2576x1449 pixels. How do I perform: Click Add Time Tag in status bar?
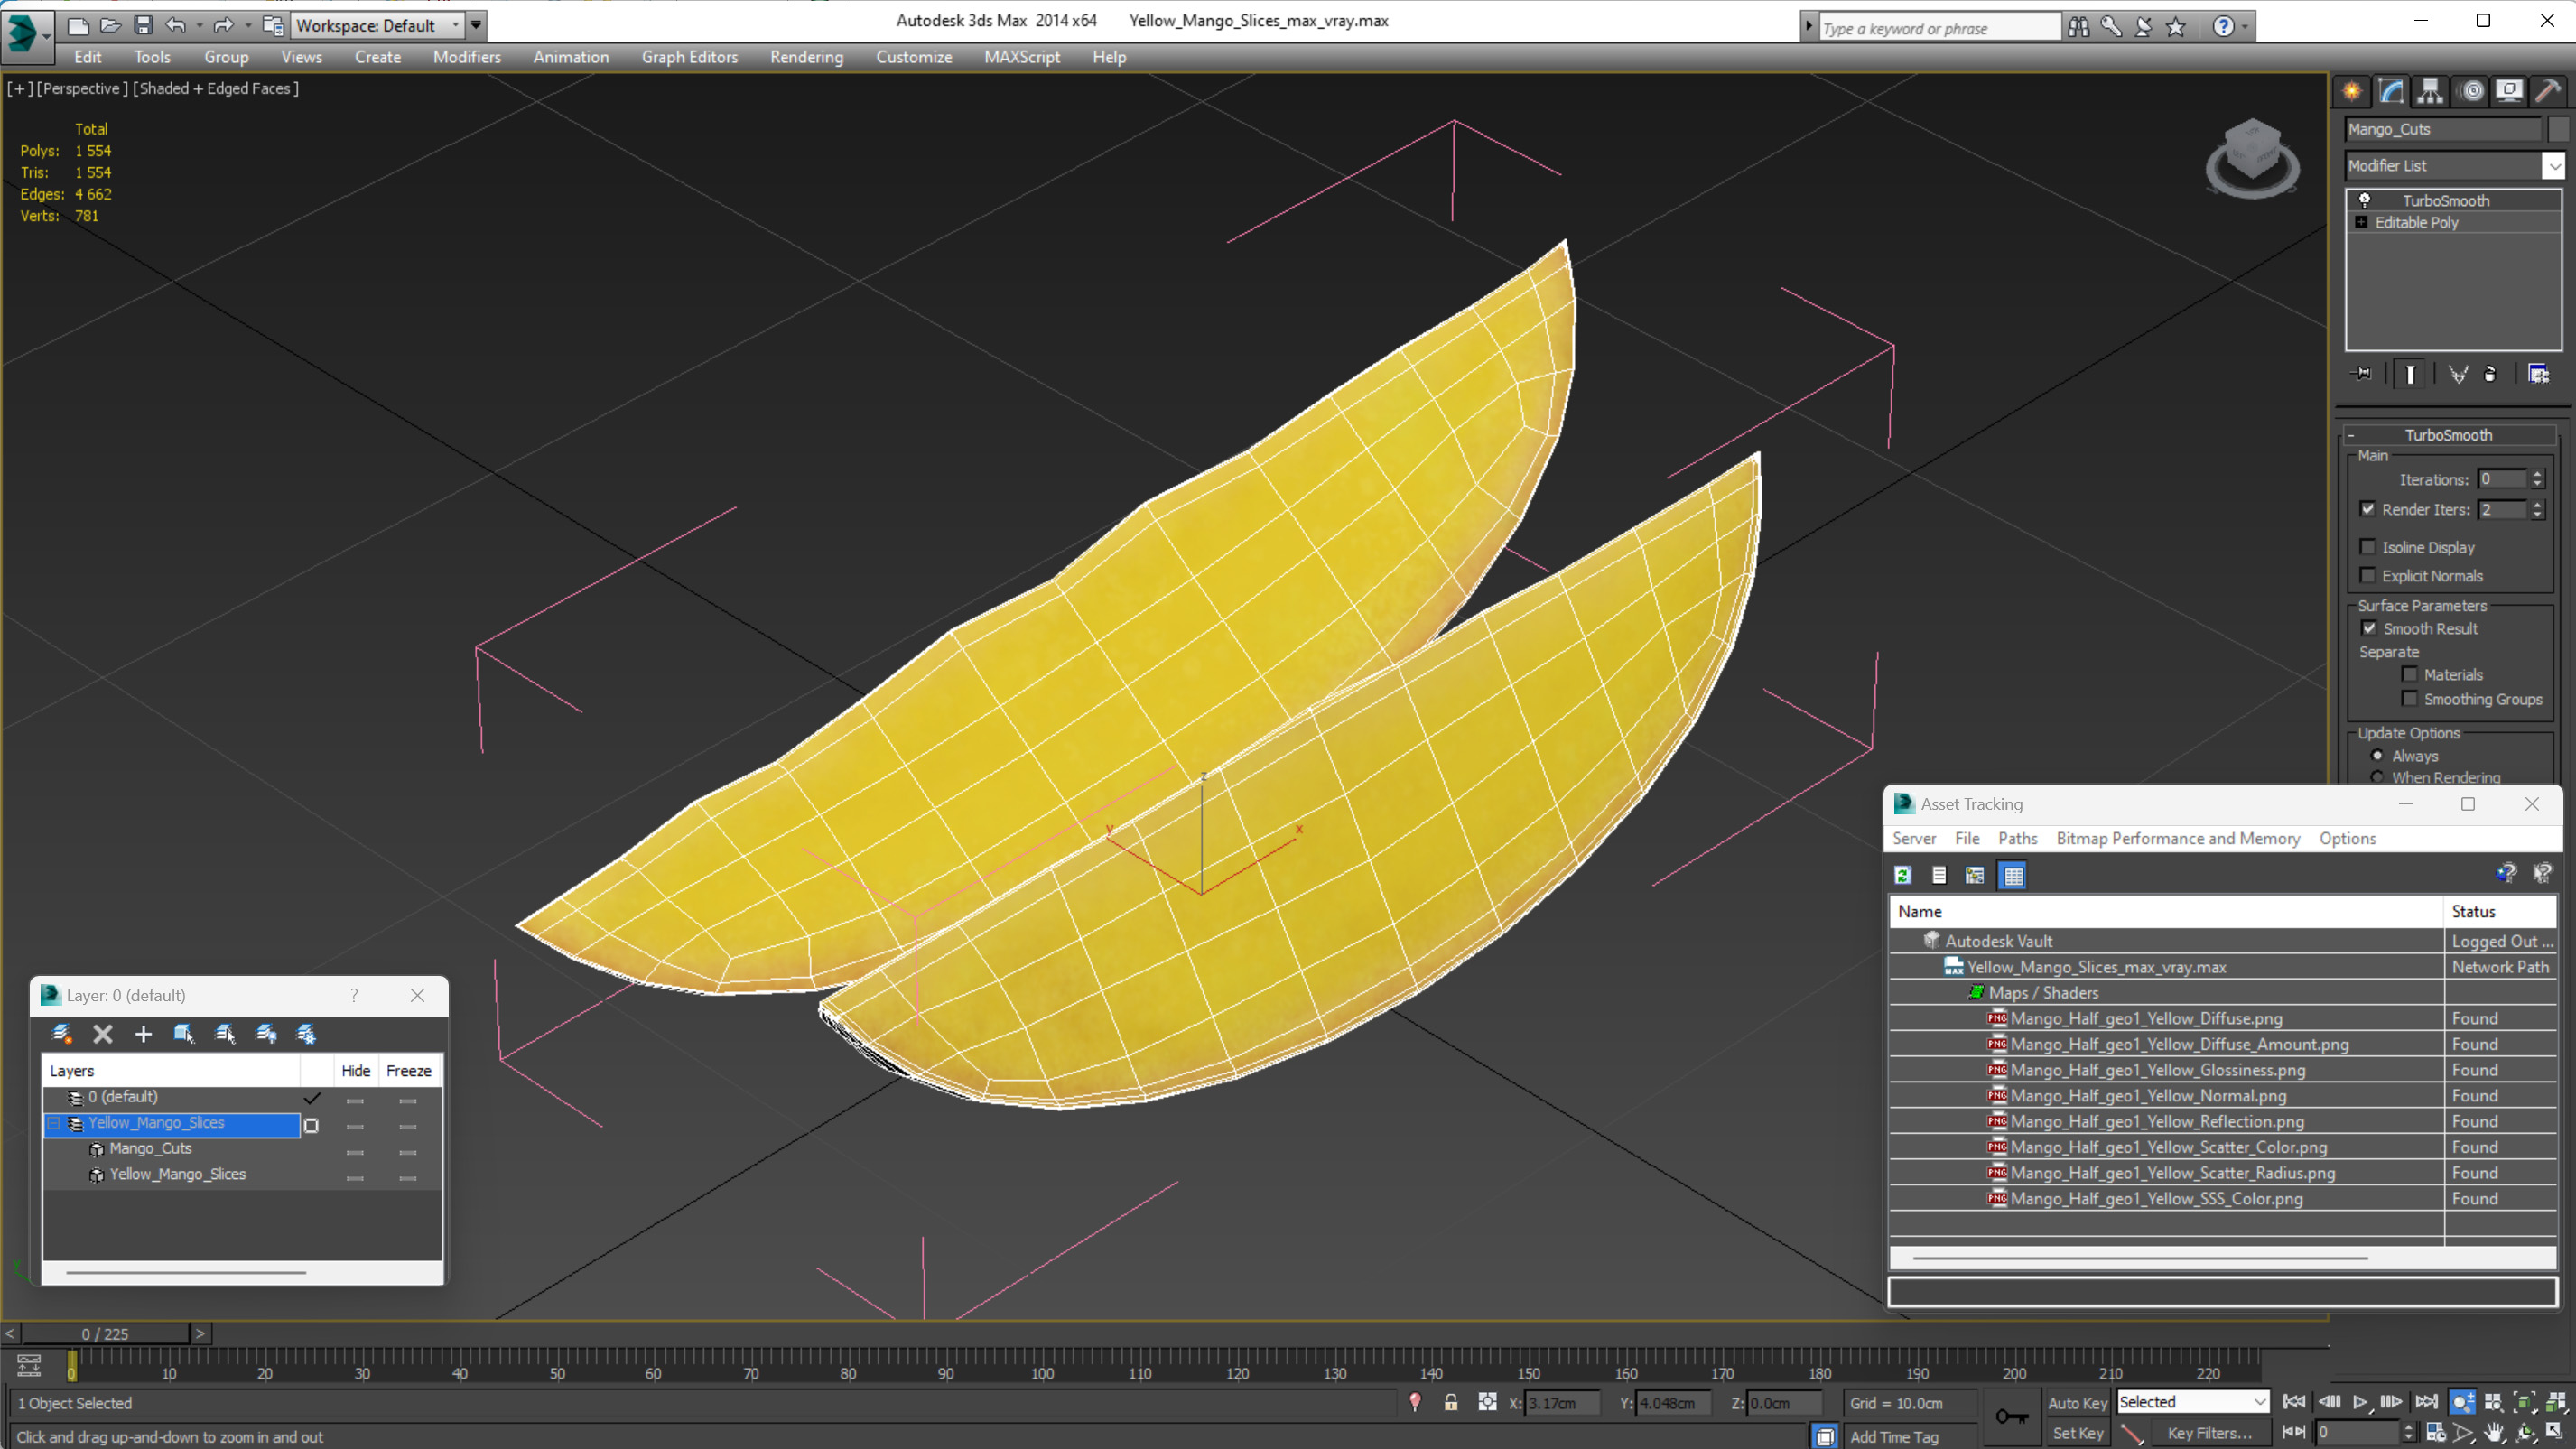pos(1894,1436)
